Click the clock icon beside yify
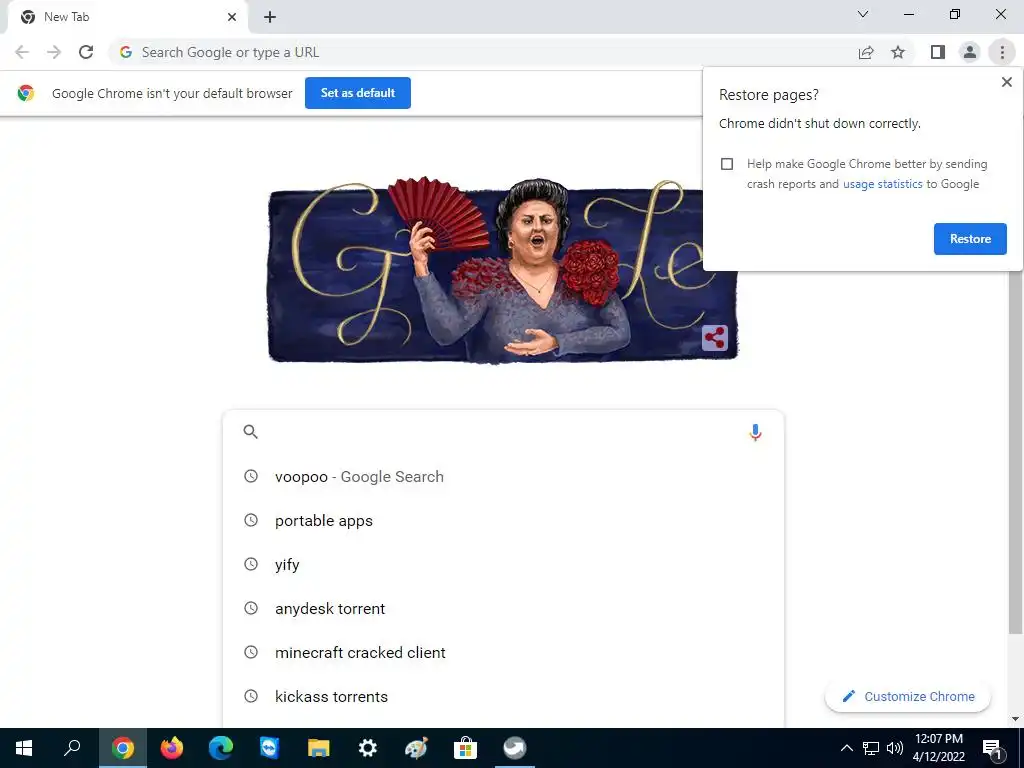1024x768 pixels. point(251,564)
